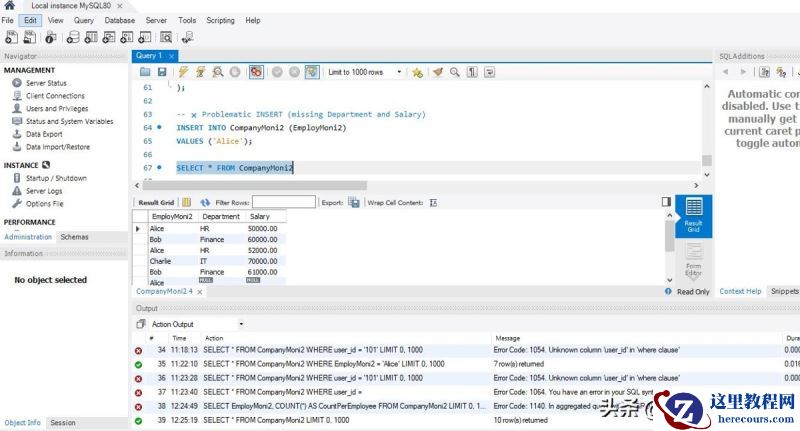Viewport: 800px width, 431px height.
Task: Click the Beautify query broom icon
Action: [437, 72]
